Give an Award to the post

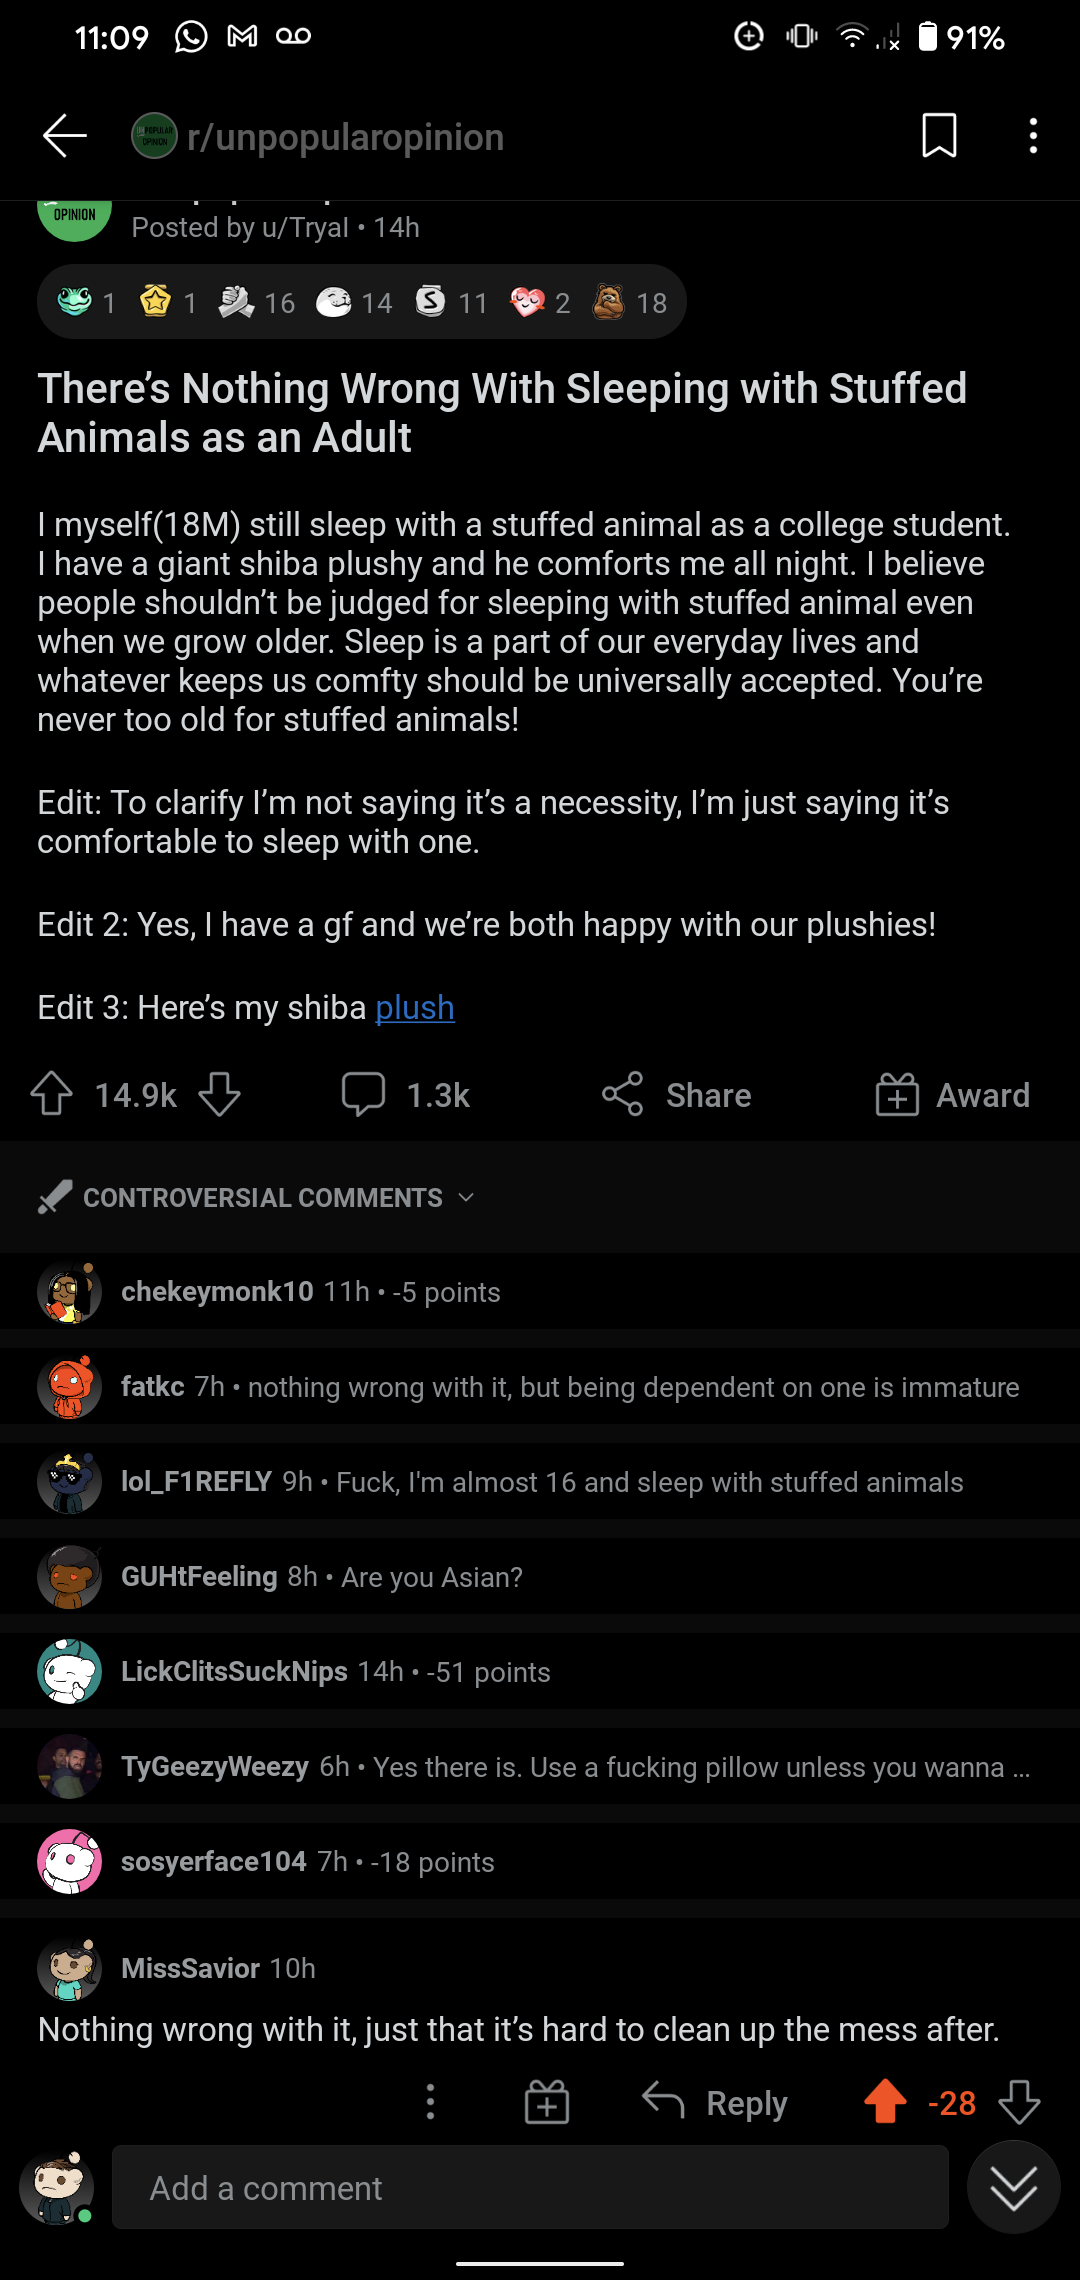[953, 1095]
